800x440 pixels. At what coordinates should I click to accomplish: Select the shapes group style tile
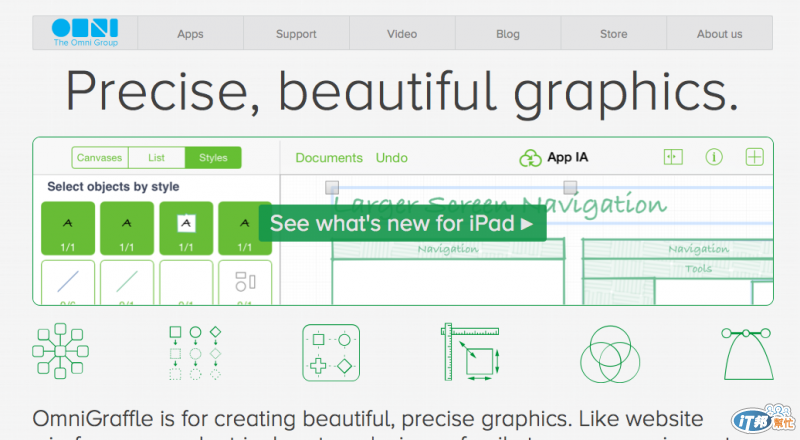pos(245,282)
